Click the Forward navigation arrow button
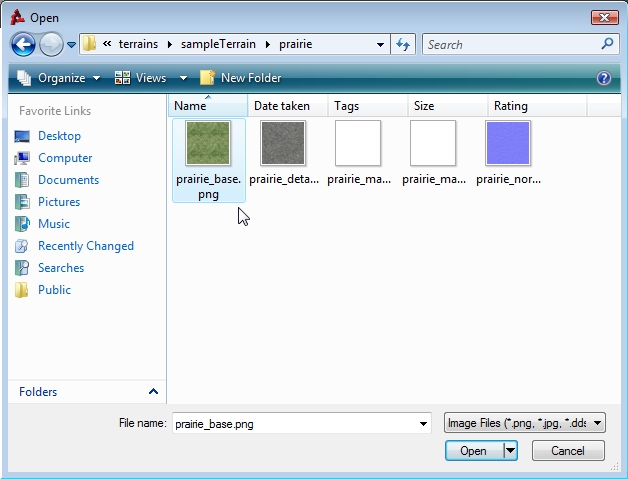This screenshot has height=479, width=628. coord(50,44)
